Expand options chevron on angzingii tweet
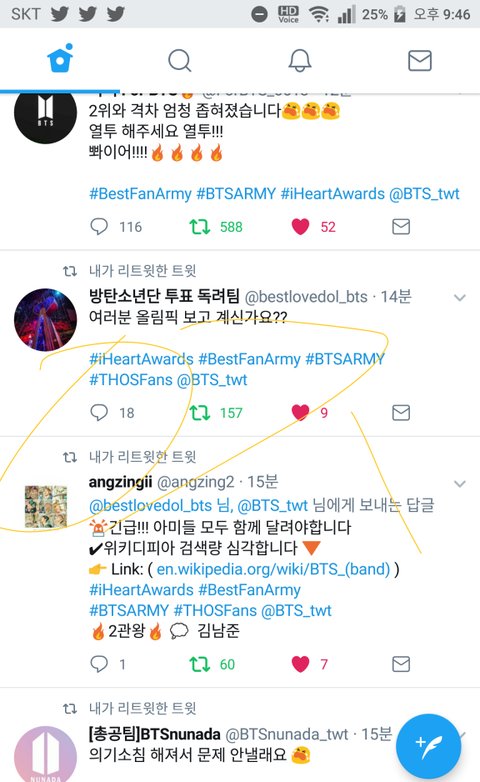This screenshot has height=782, width=480. click(x=460, y=484)
